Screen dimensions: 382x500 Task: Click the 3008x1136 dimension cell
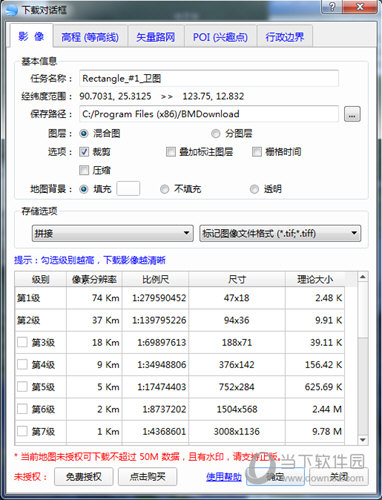pyautogui.click(x=237, y=432)
